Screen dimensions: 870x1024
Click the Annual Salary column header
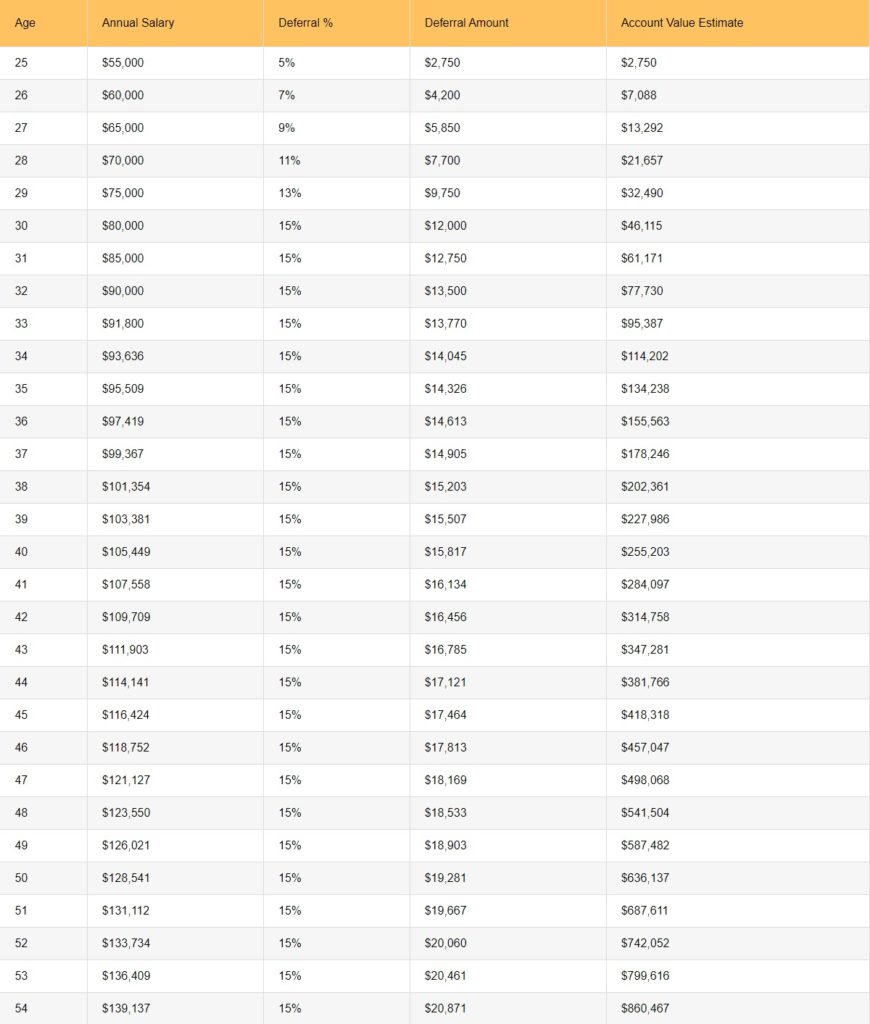click(x=137, y=23)
